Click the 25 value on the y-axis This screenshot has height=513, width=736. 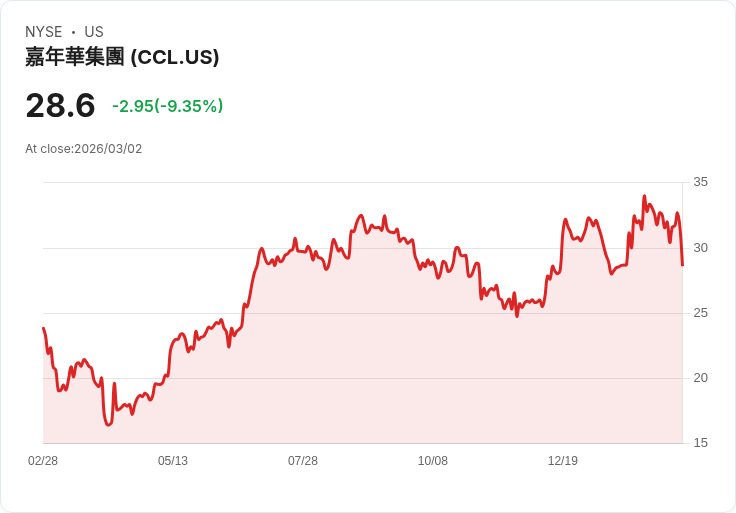701,313
